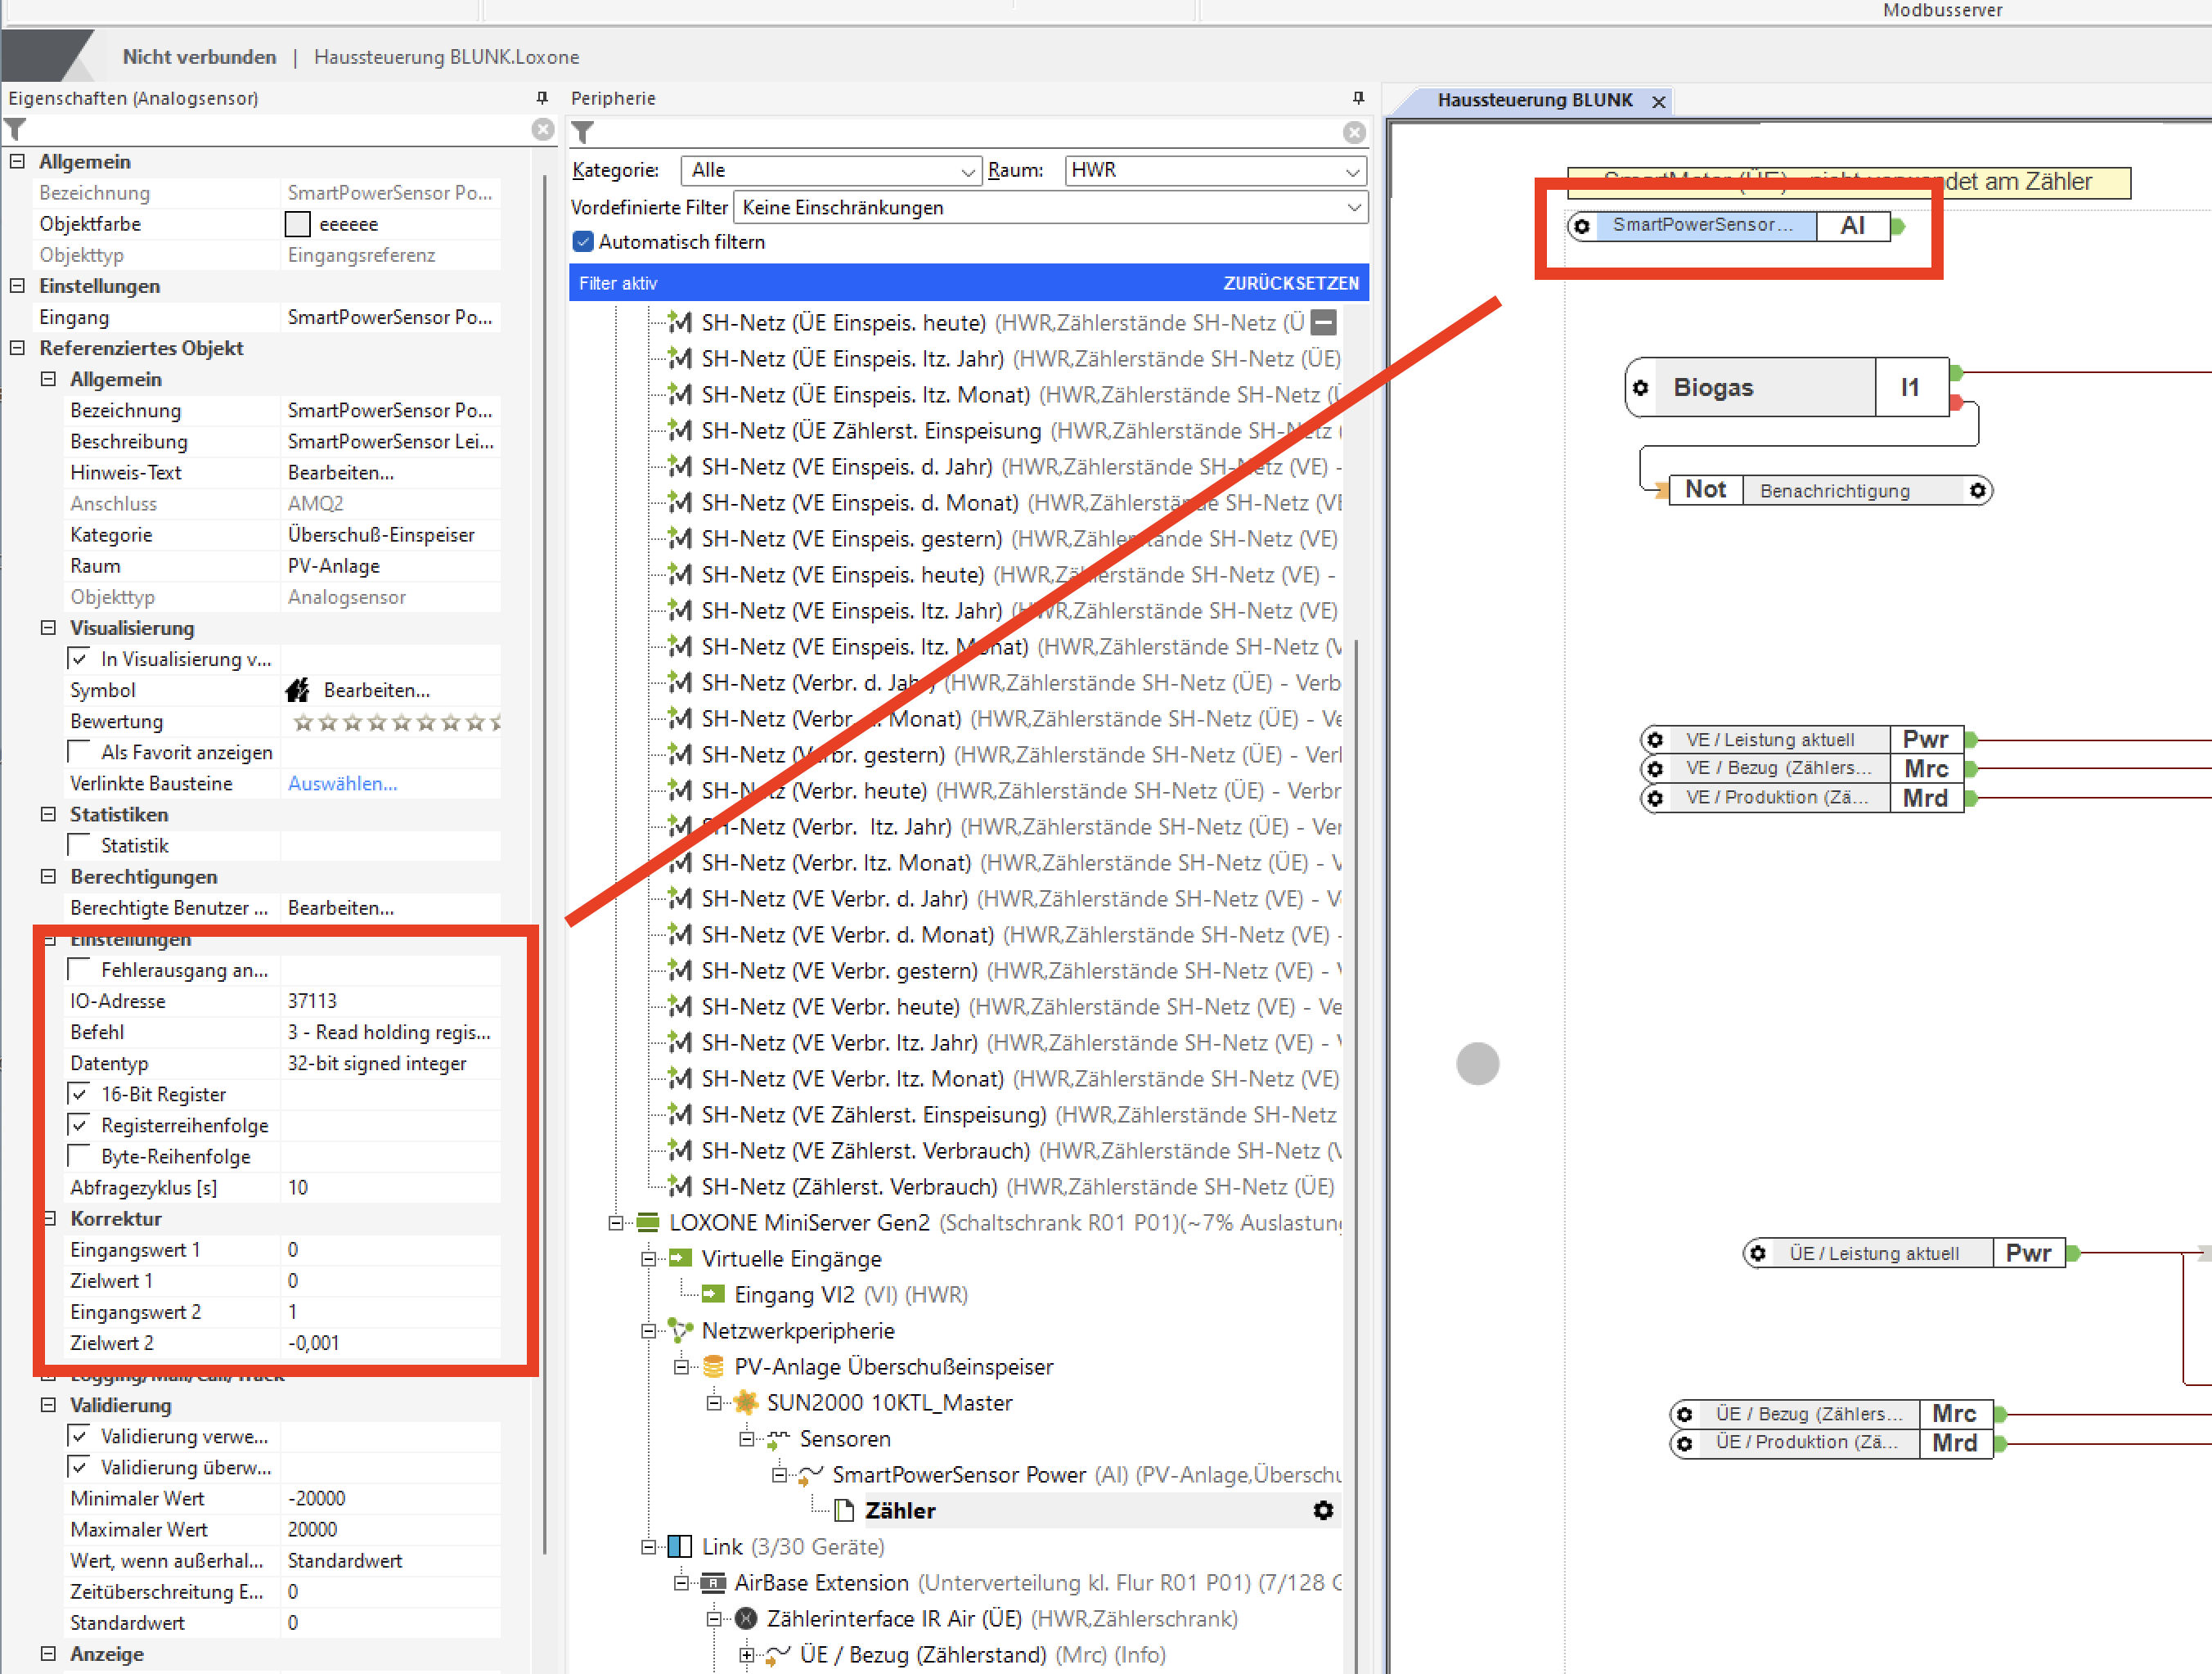Click the Auswählen... link for Verlinkte Bausteine

(x=342, y=783)
